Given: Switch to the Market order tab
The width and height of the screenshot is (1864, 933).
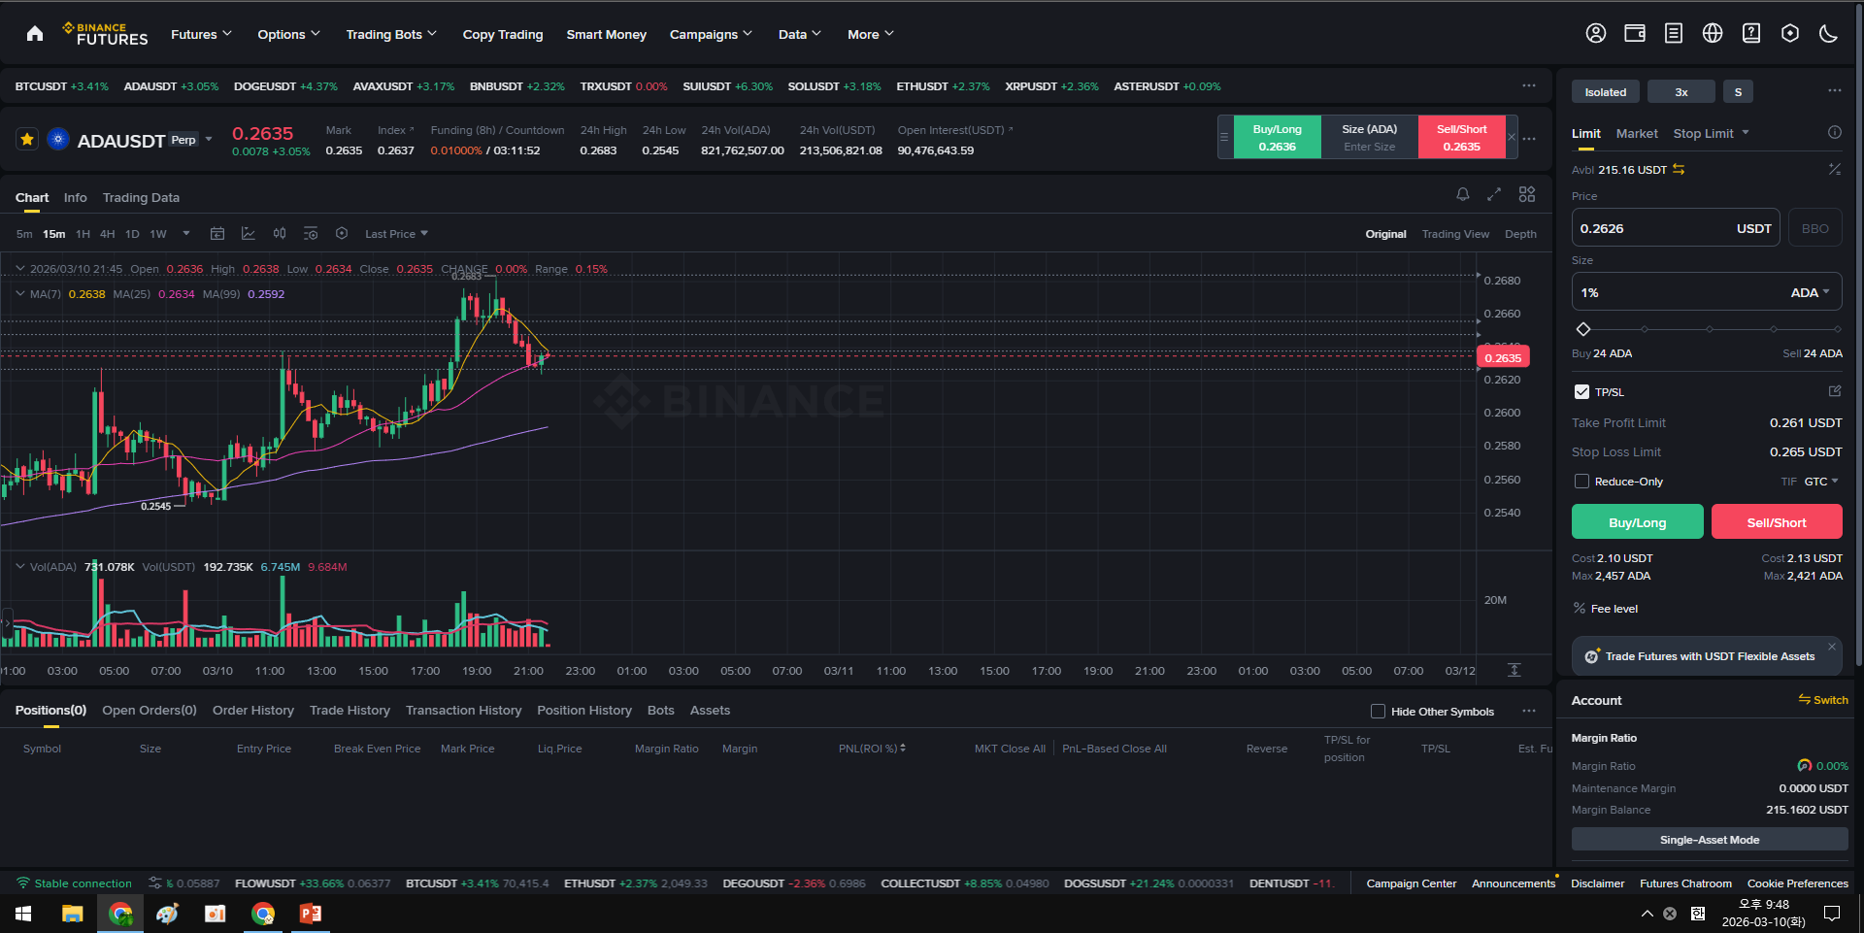Looking at the screenshot, I should pyautogui.click(x=1636, y=133).
